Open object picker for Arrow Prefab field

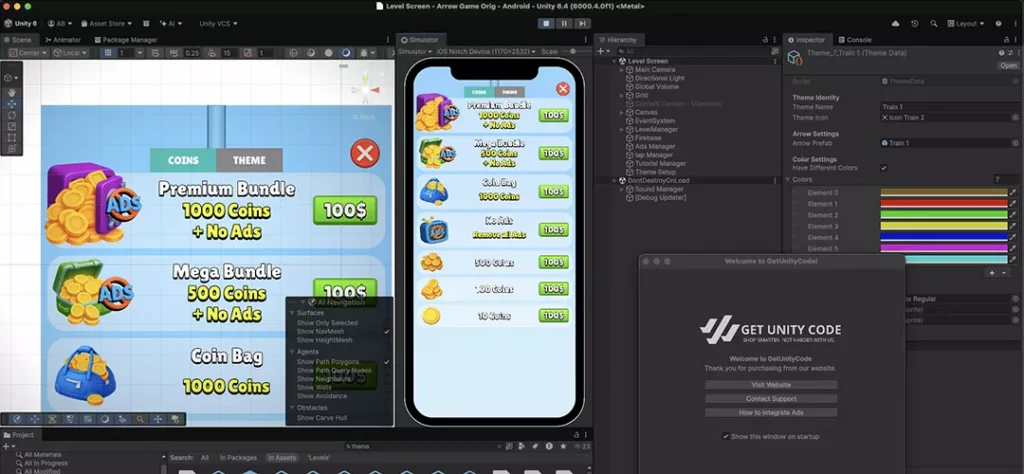click(1016, 143)
